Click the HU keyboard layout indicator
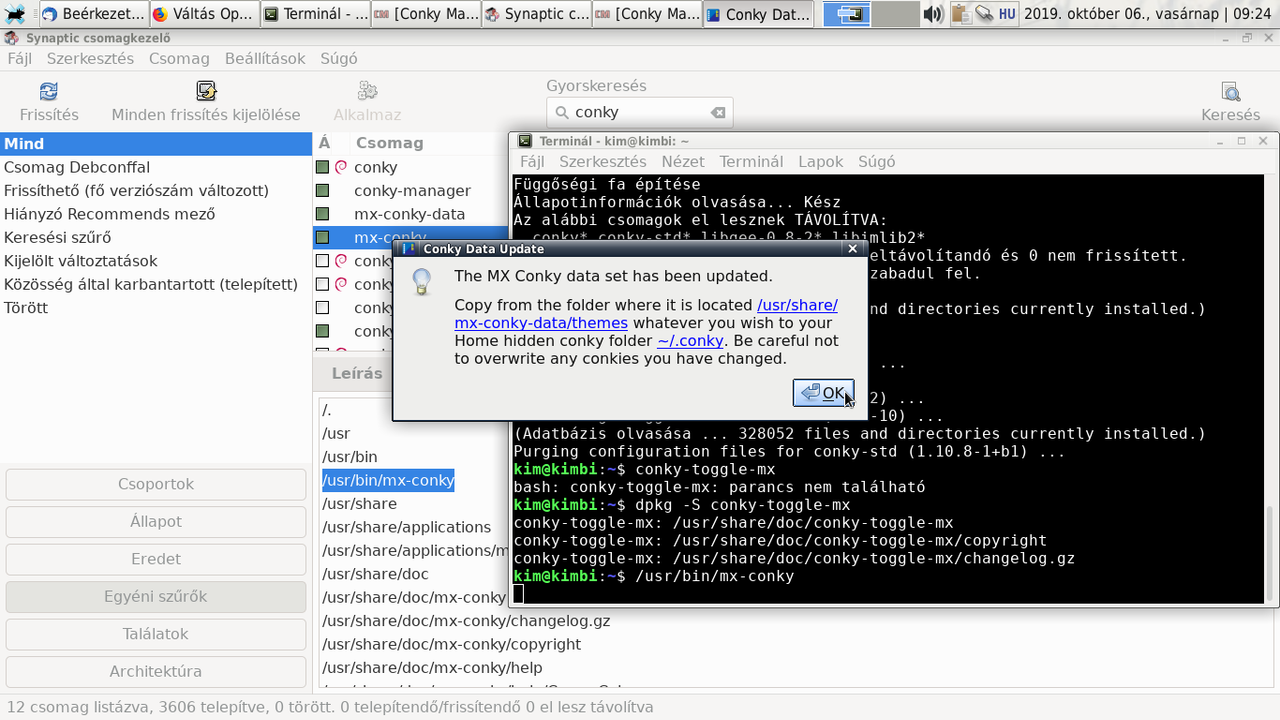 pyautogui.click(x=1008, y=14)
